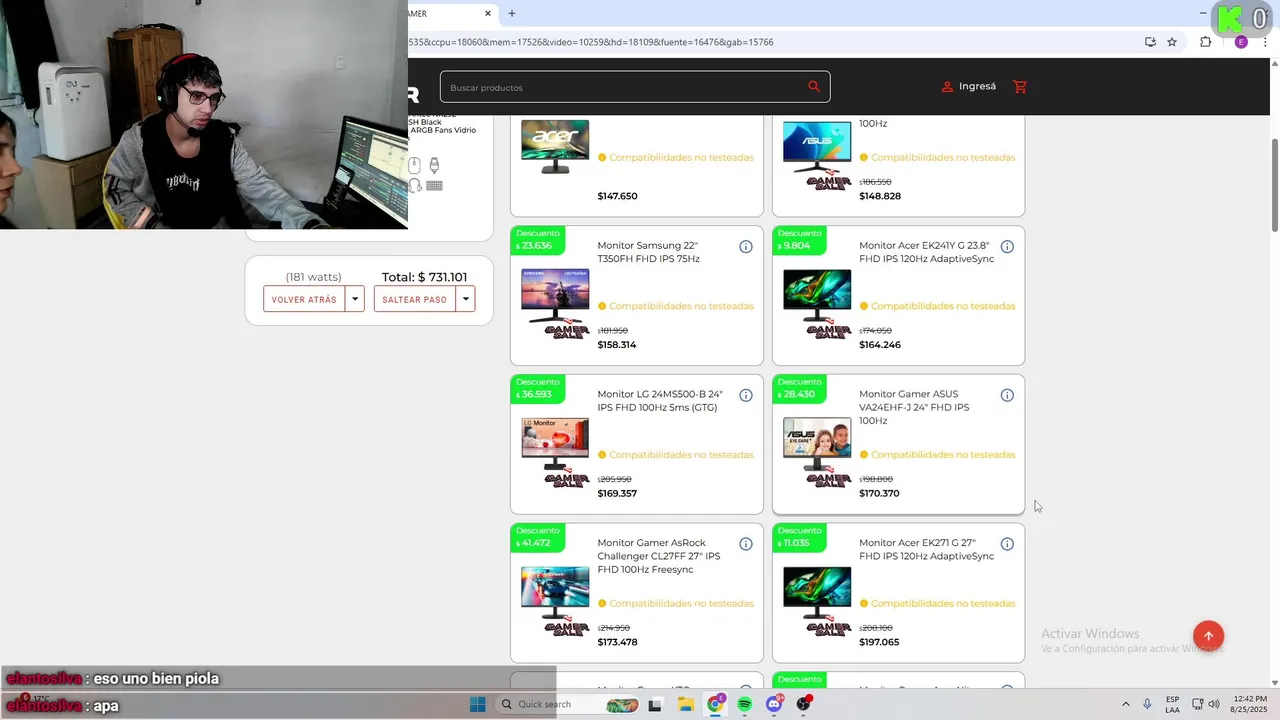Open info icon for Acer EK271 G monitor

1007,544
